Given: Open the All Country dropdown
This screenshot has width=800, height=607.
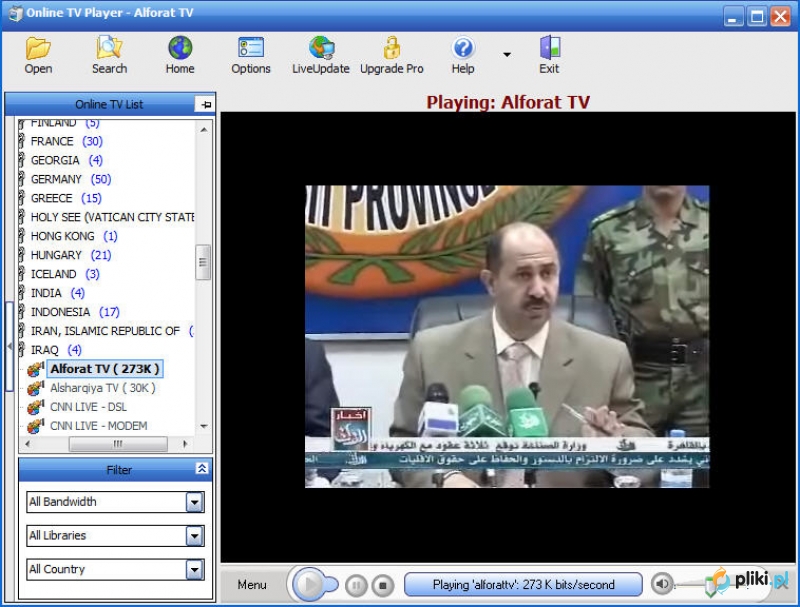Looking at the screenshot, I should coord(194,569).
